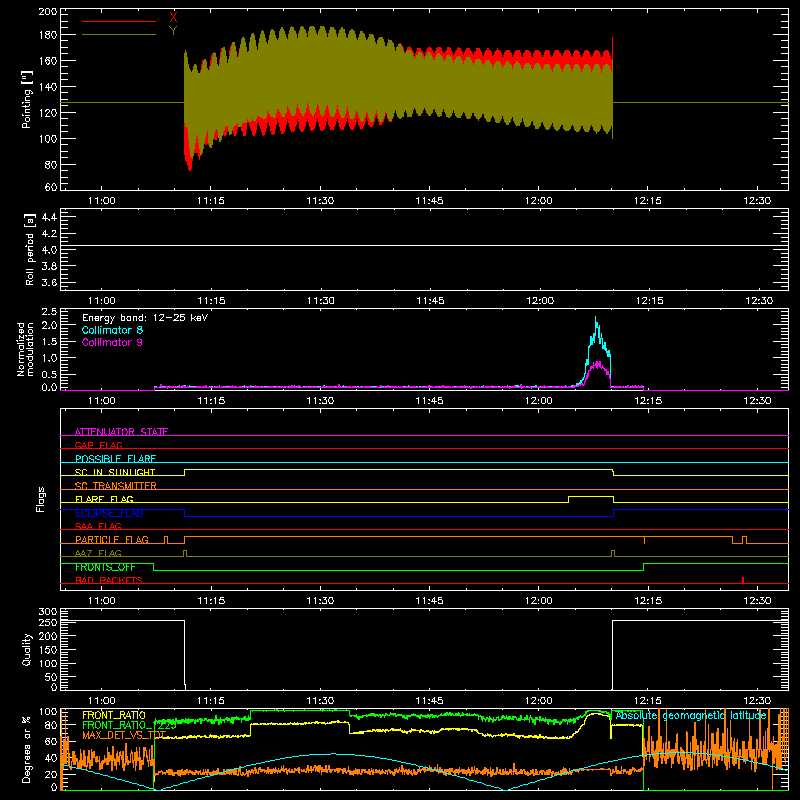This screenshot has width=800, height=800.
Task: Click the cyan Collimator 8 modulation peak
Action: [595, 320]
